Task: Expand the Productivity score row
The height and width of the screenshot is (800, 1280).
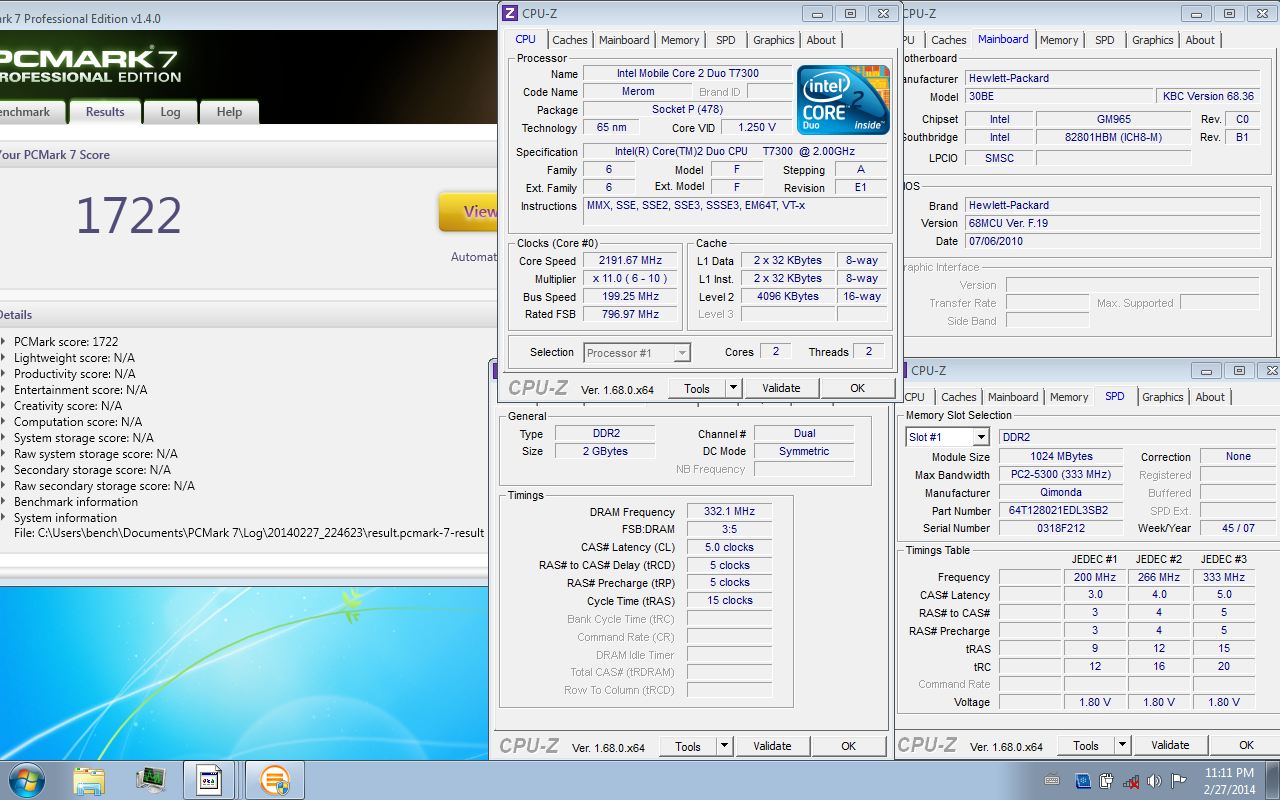Action: pyautogui.click(x=3, y=374)
